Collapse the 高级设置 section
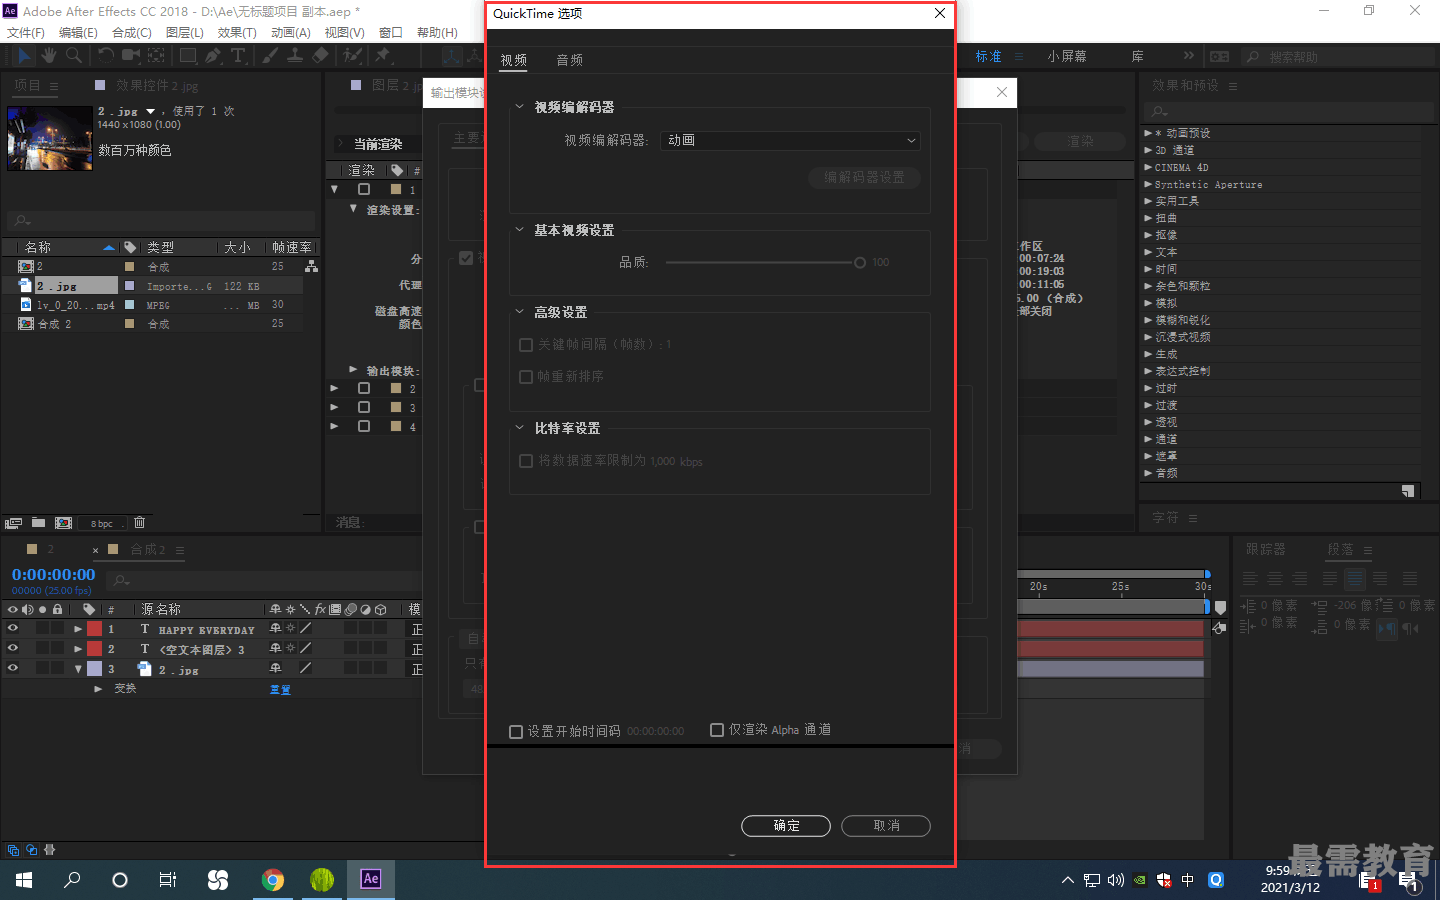The image size is (1440, 900). [x=519, y=312]
